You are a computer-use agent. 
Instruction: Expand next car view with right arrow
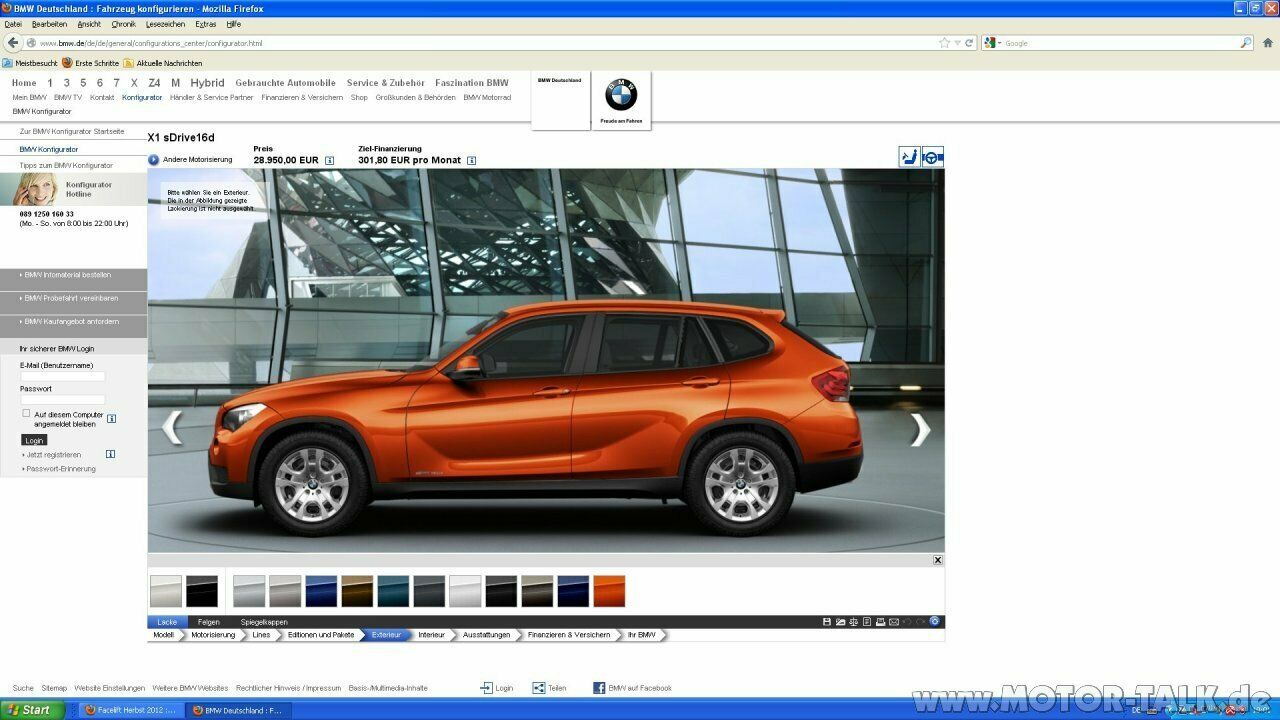[x=918, y=429]
